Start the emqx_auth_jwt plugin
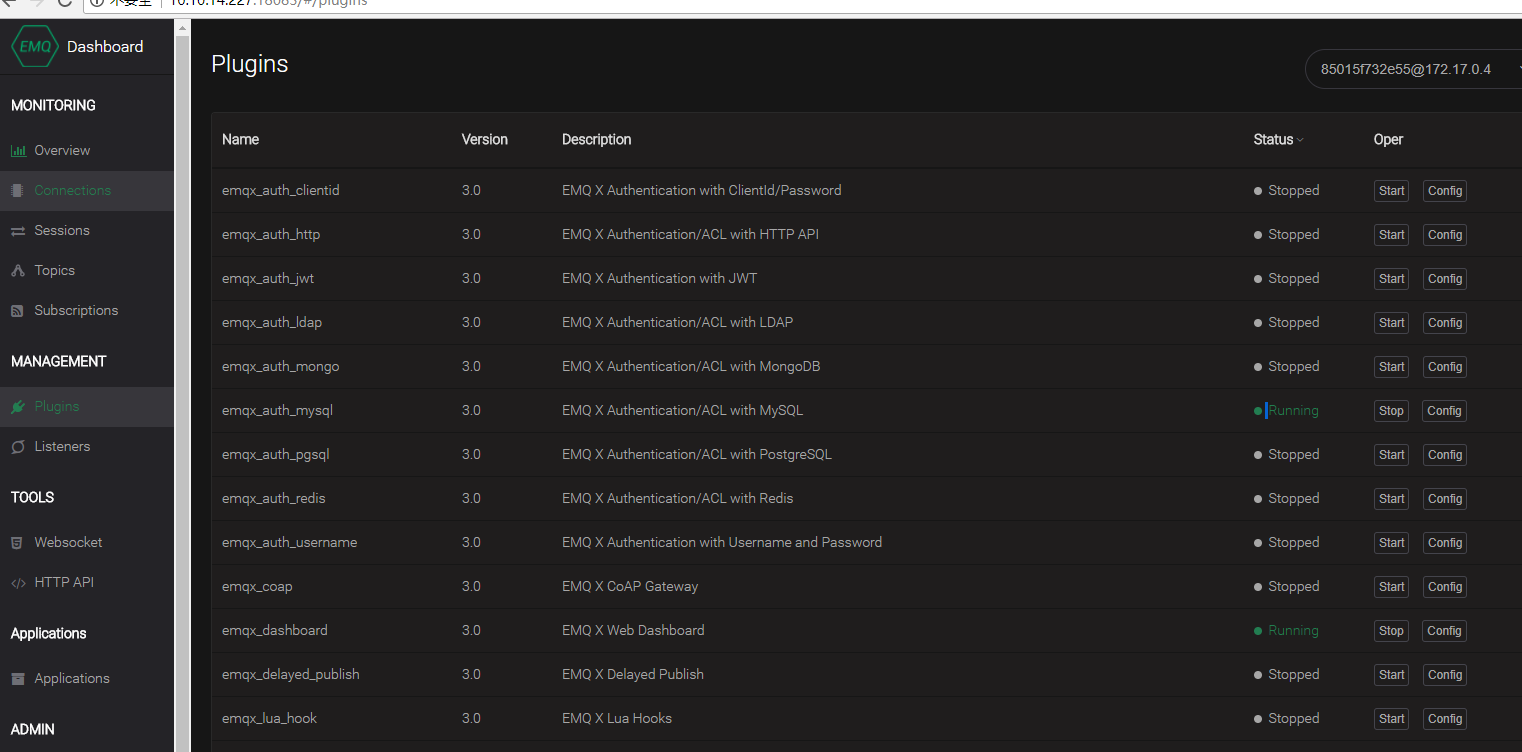This screenshot has height=752, width=1522. (1391, 279)
